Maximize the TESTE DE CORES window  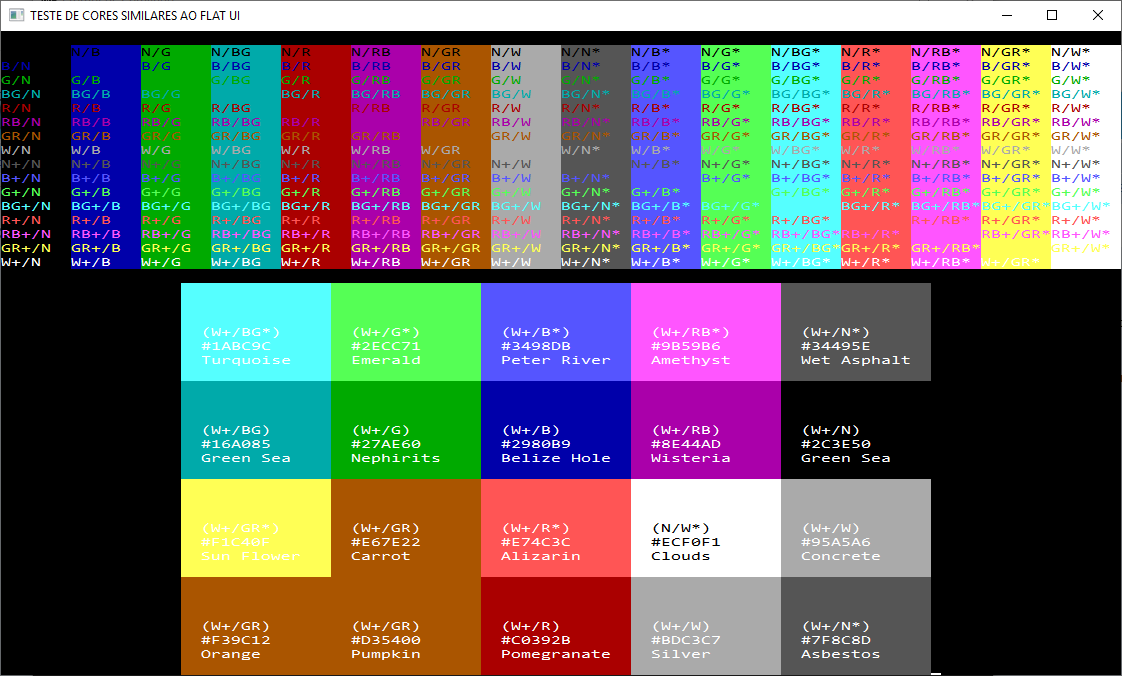click(x=1052, y=15)
